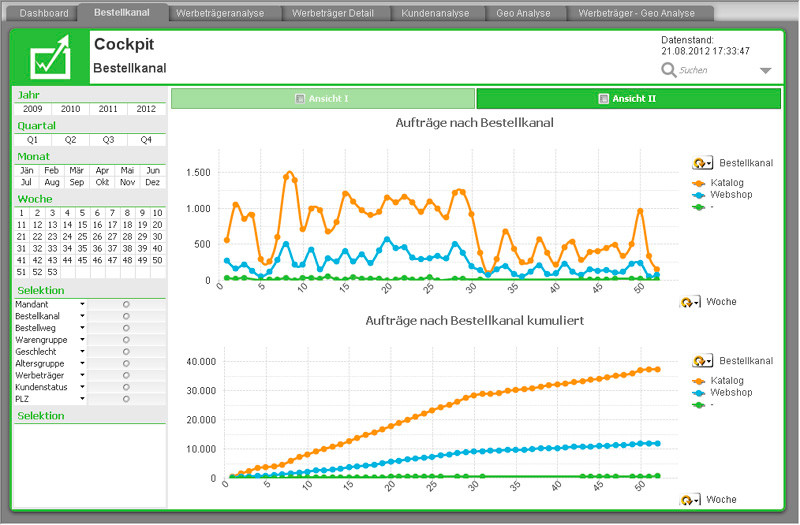
Task: Expand the Mandant selection dropdown
Action: coord(82,304)
